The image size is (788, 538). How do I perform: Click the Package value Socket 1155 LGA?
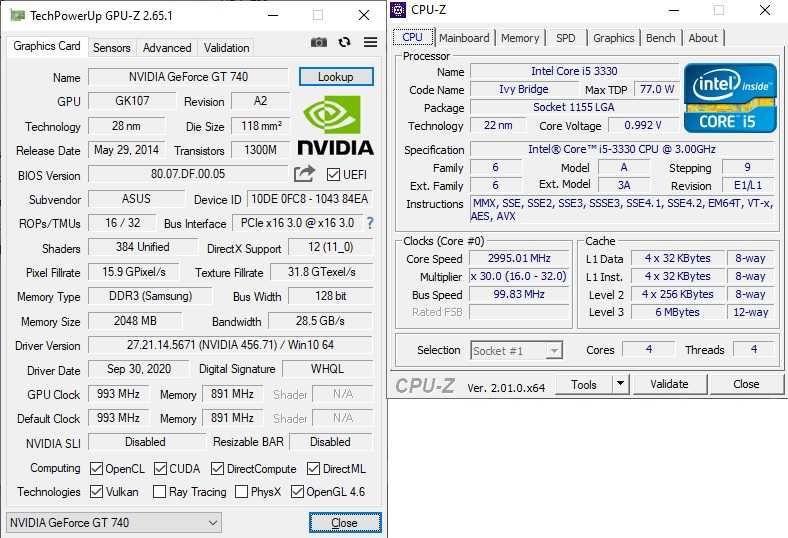574,107
